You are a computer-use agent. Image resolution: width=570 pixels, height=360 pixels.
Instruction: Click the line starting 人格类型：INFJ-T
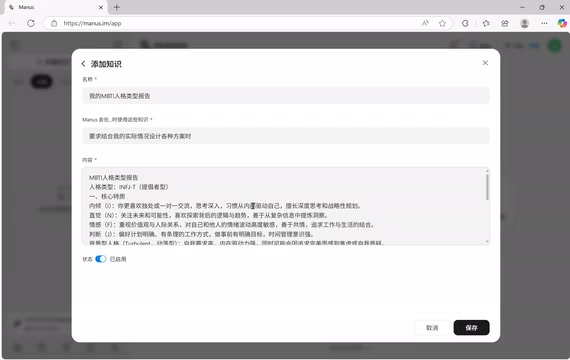tap(129, 187)
